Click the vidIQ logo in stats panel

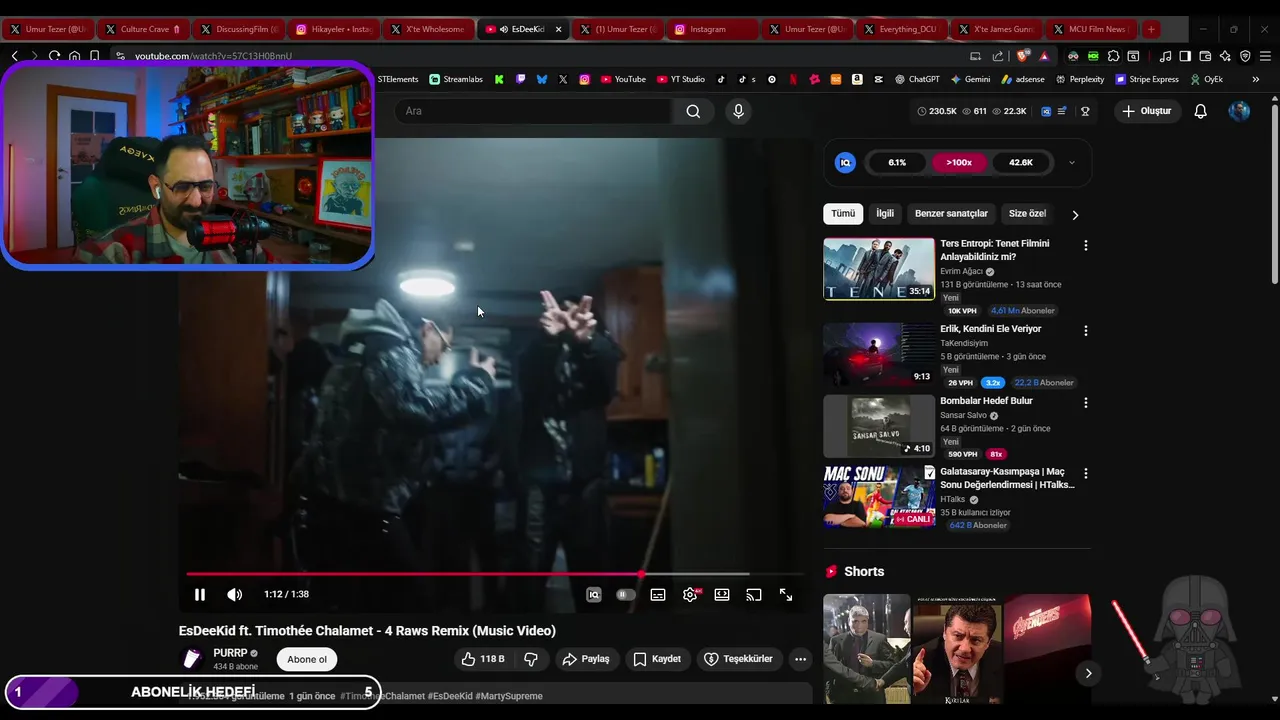click(845, 163)
